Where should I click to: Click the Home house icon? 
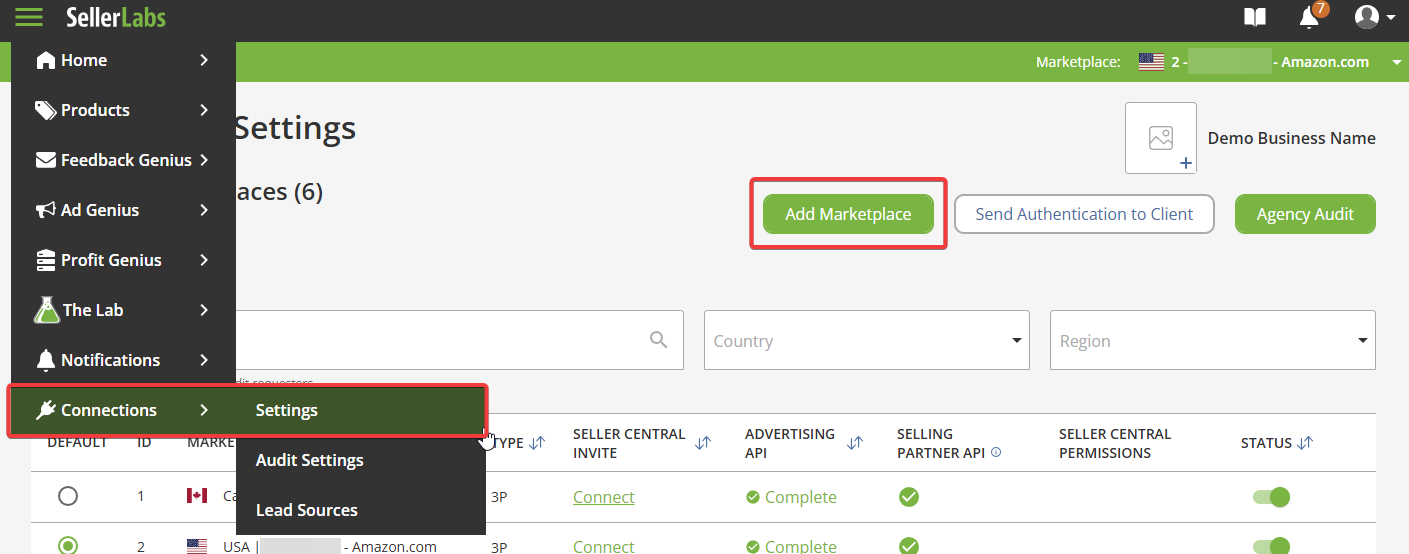[x=46, y=60]
